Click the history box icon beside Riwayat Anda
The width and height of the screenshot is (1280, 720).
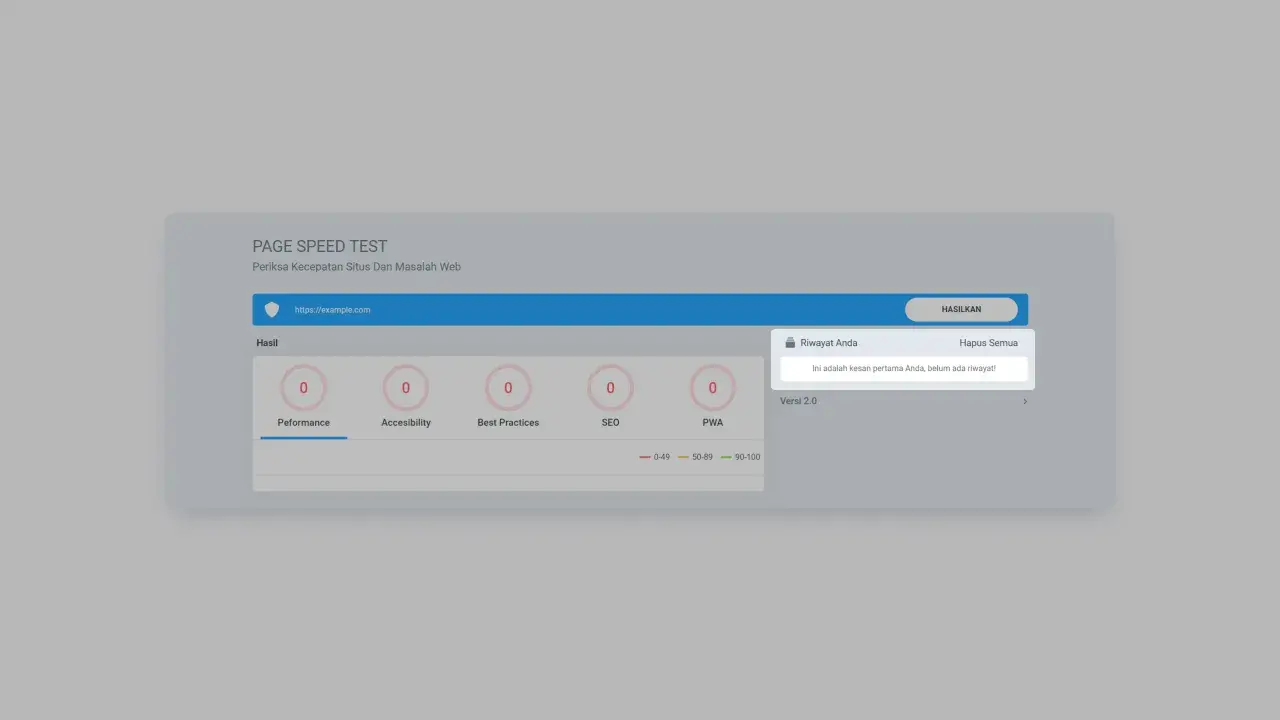click(790, 342)
